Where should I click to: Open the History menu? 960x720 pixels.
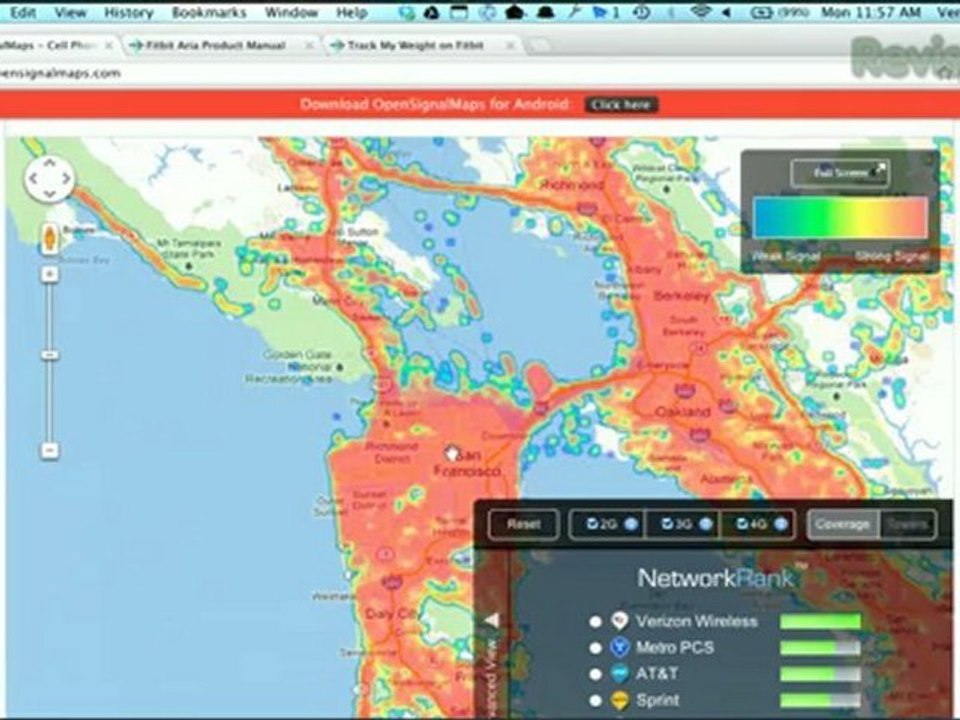point(127,12)
